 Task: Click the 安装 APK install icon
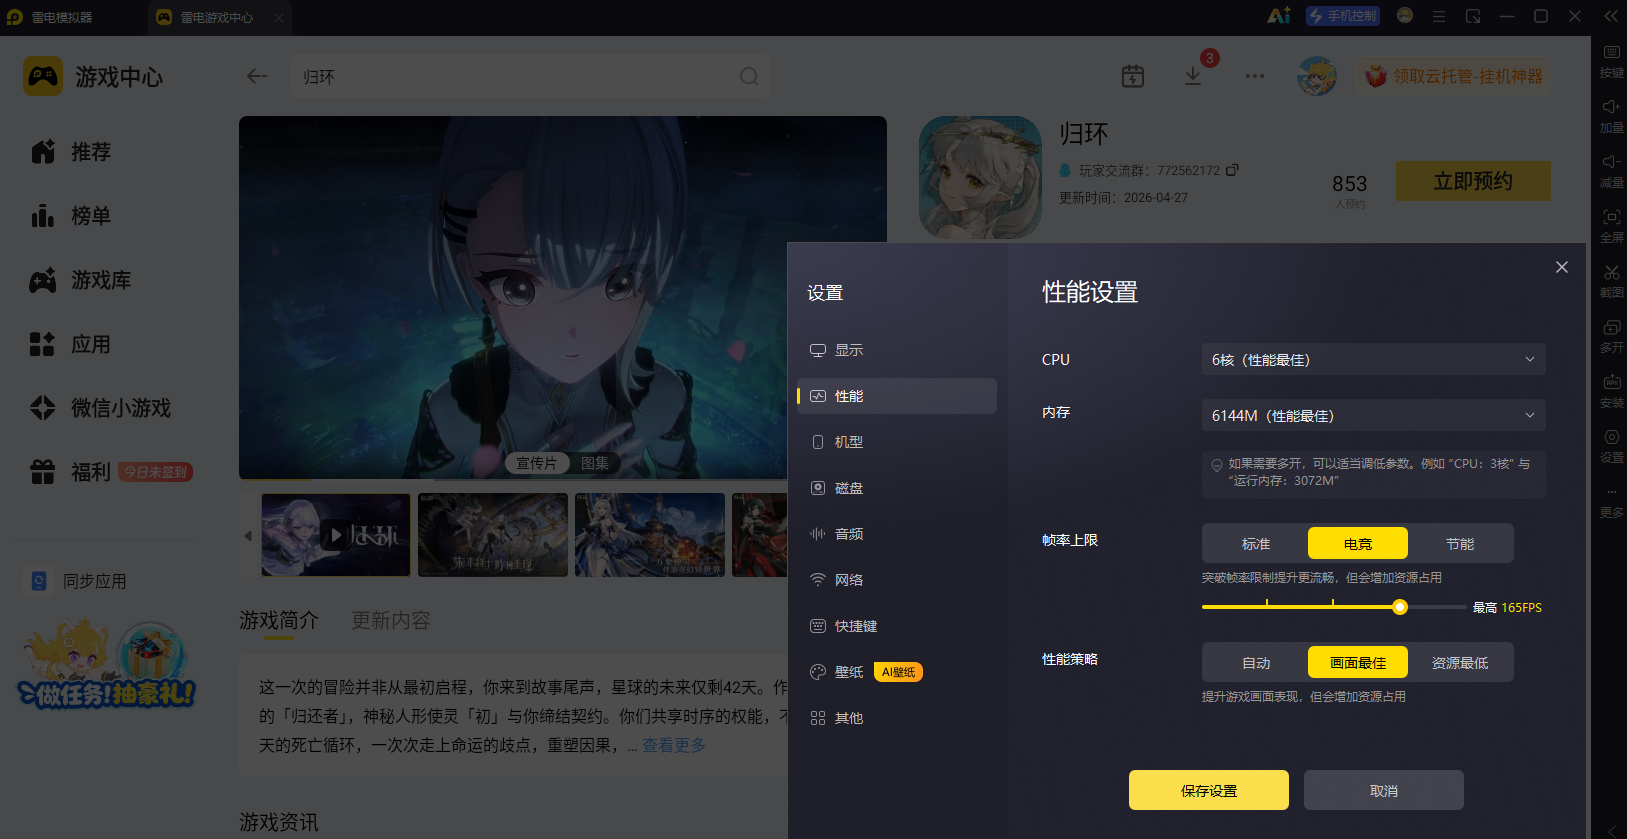coord(1612,391)
